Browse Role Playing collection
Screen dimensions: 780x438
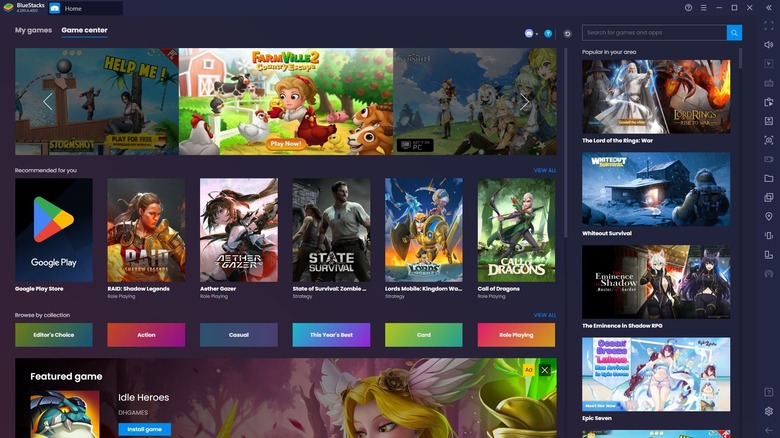coord(516,335)
